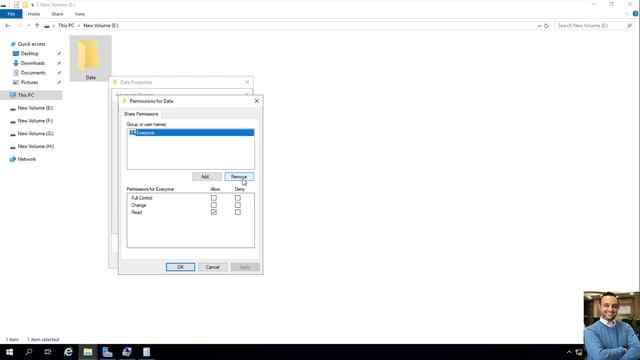Switch to File Explorer on the taskbar
The width and height of the screenshot is (640, 360).
pos(88,352)
